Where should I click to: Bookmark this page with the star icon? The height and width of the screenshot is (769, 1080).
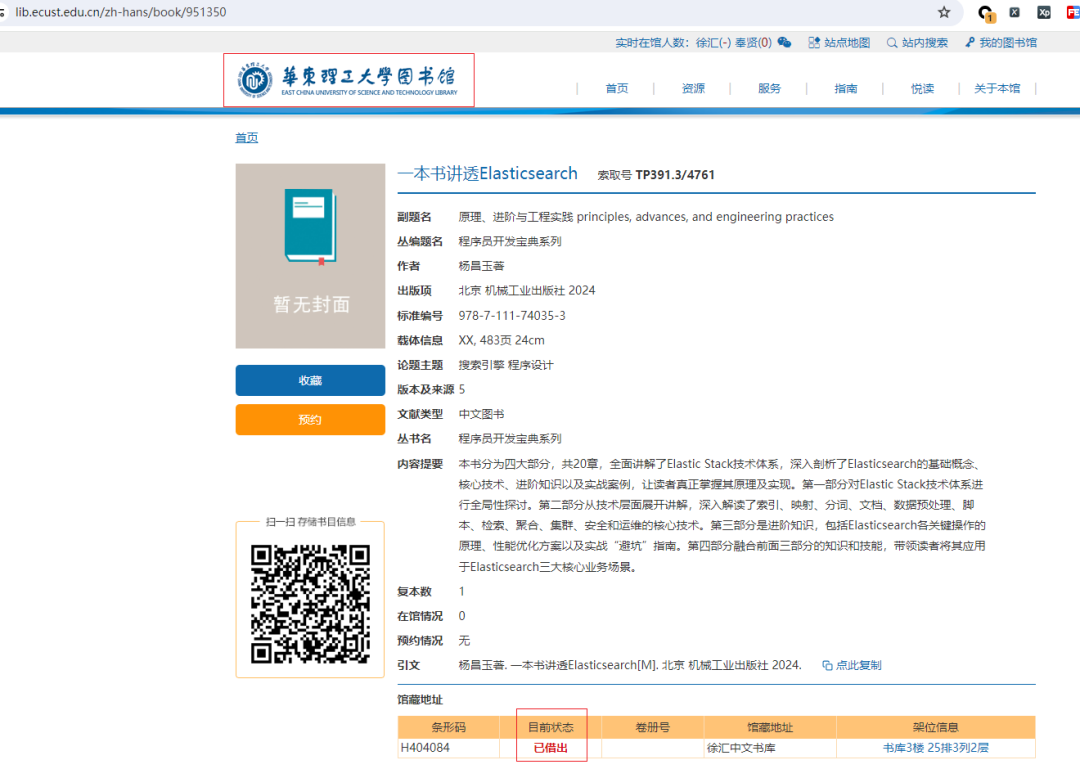[x=944, y=12]
